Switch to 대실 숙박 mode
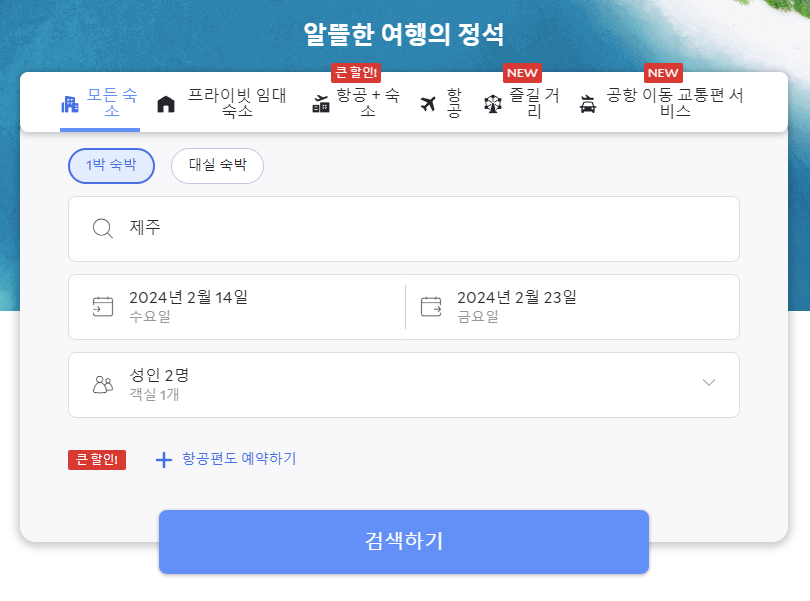Screen dimensions: 810x601 point(217,166)
